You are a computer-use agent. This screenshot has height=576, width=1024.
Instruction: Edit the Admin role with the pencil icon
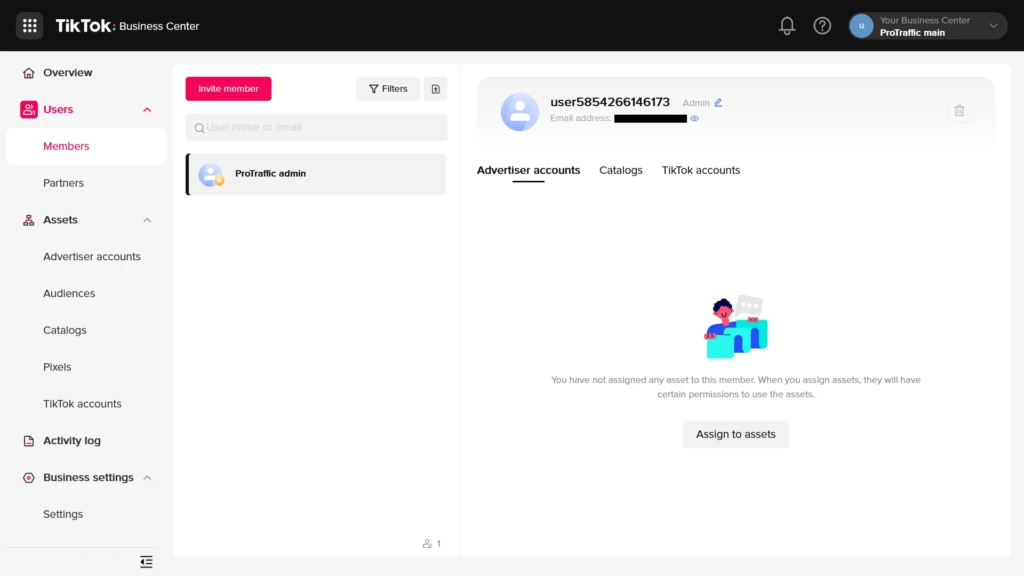(718, 103)
